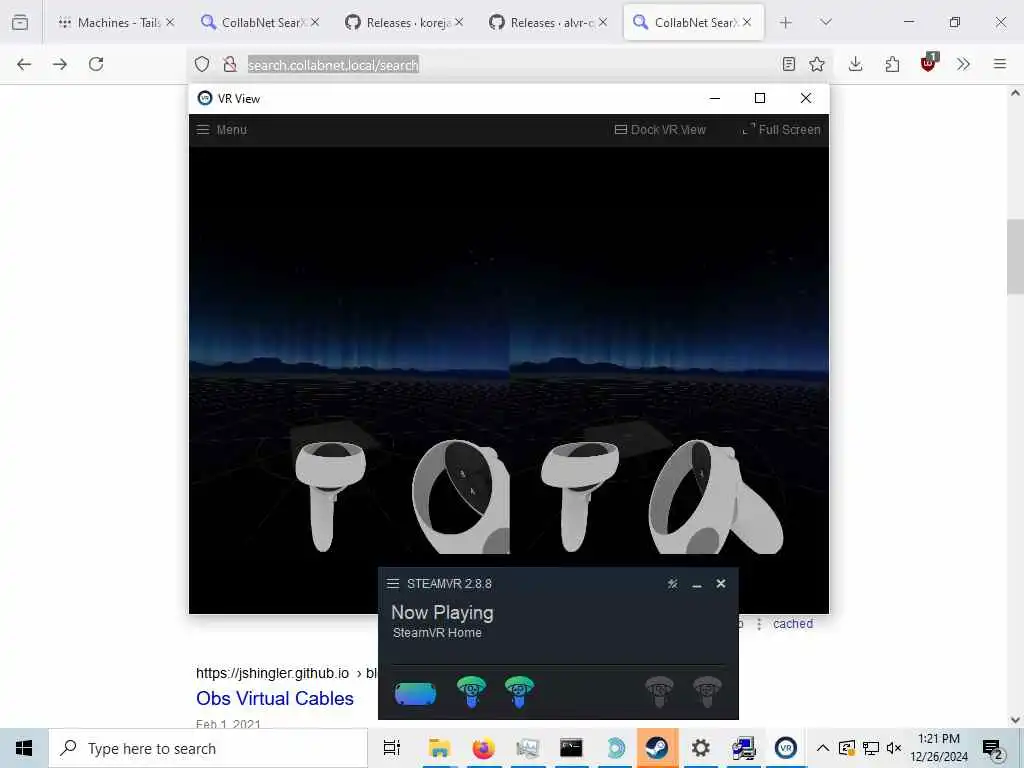Viewport: 1024px width, 768px height.
Task: Open the notification center icon
Action: [x=993, y=748]
